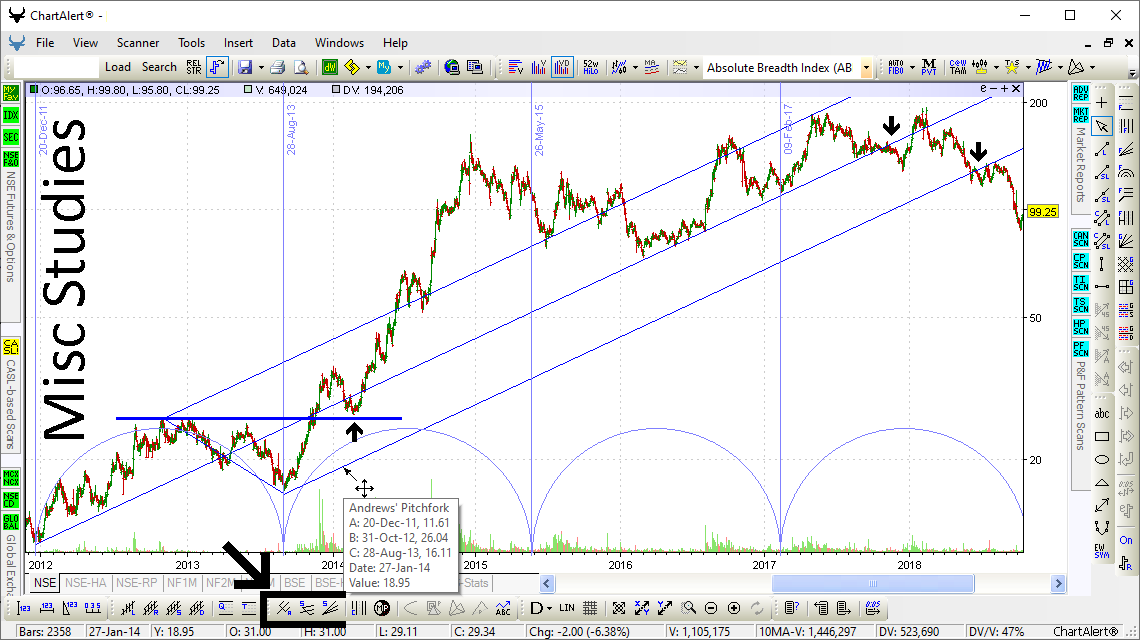This screenshot has width=1140, height=640.
Task: Expand the AUTO FIBO dropdown arrow
Action: click(x=912, y=68)
